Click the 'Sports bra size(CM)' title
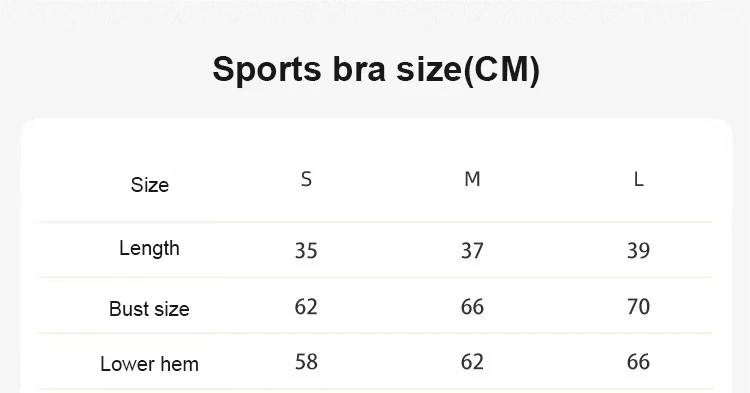750x393 pixels. 376,70
